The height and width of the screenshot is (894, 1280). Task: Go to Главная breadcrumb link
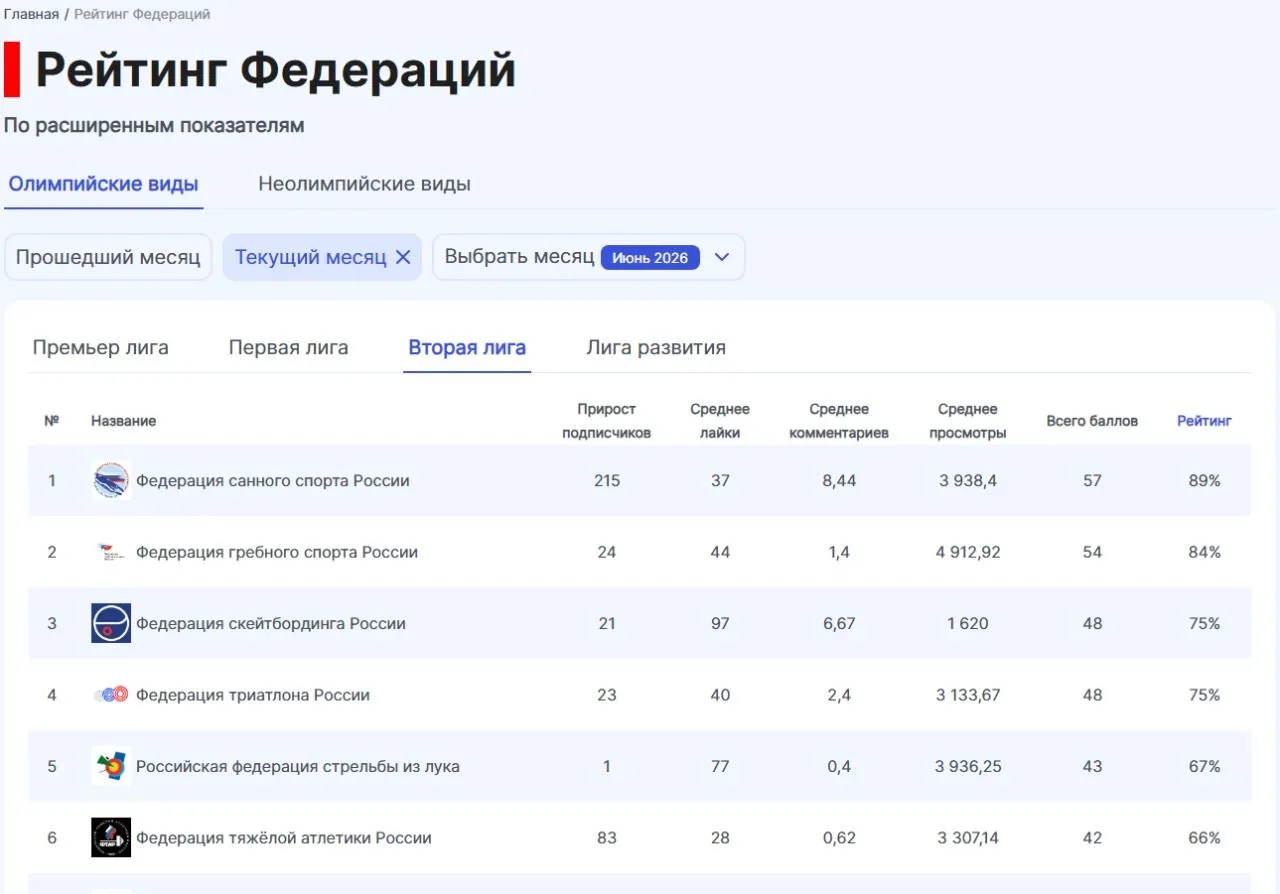(x=31, y=14)
